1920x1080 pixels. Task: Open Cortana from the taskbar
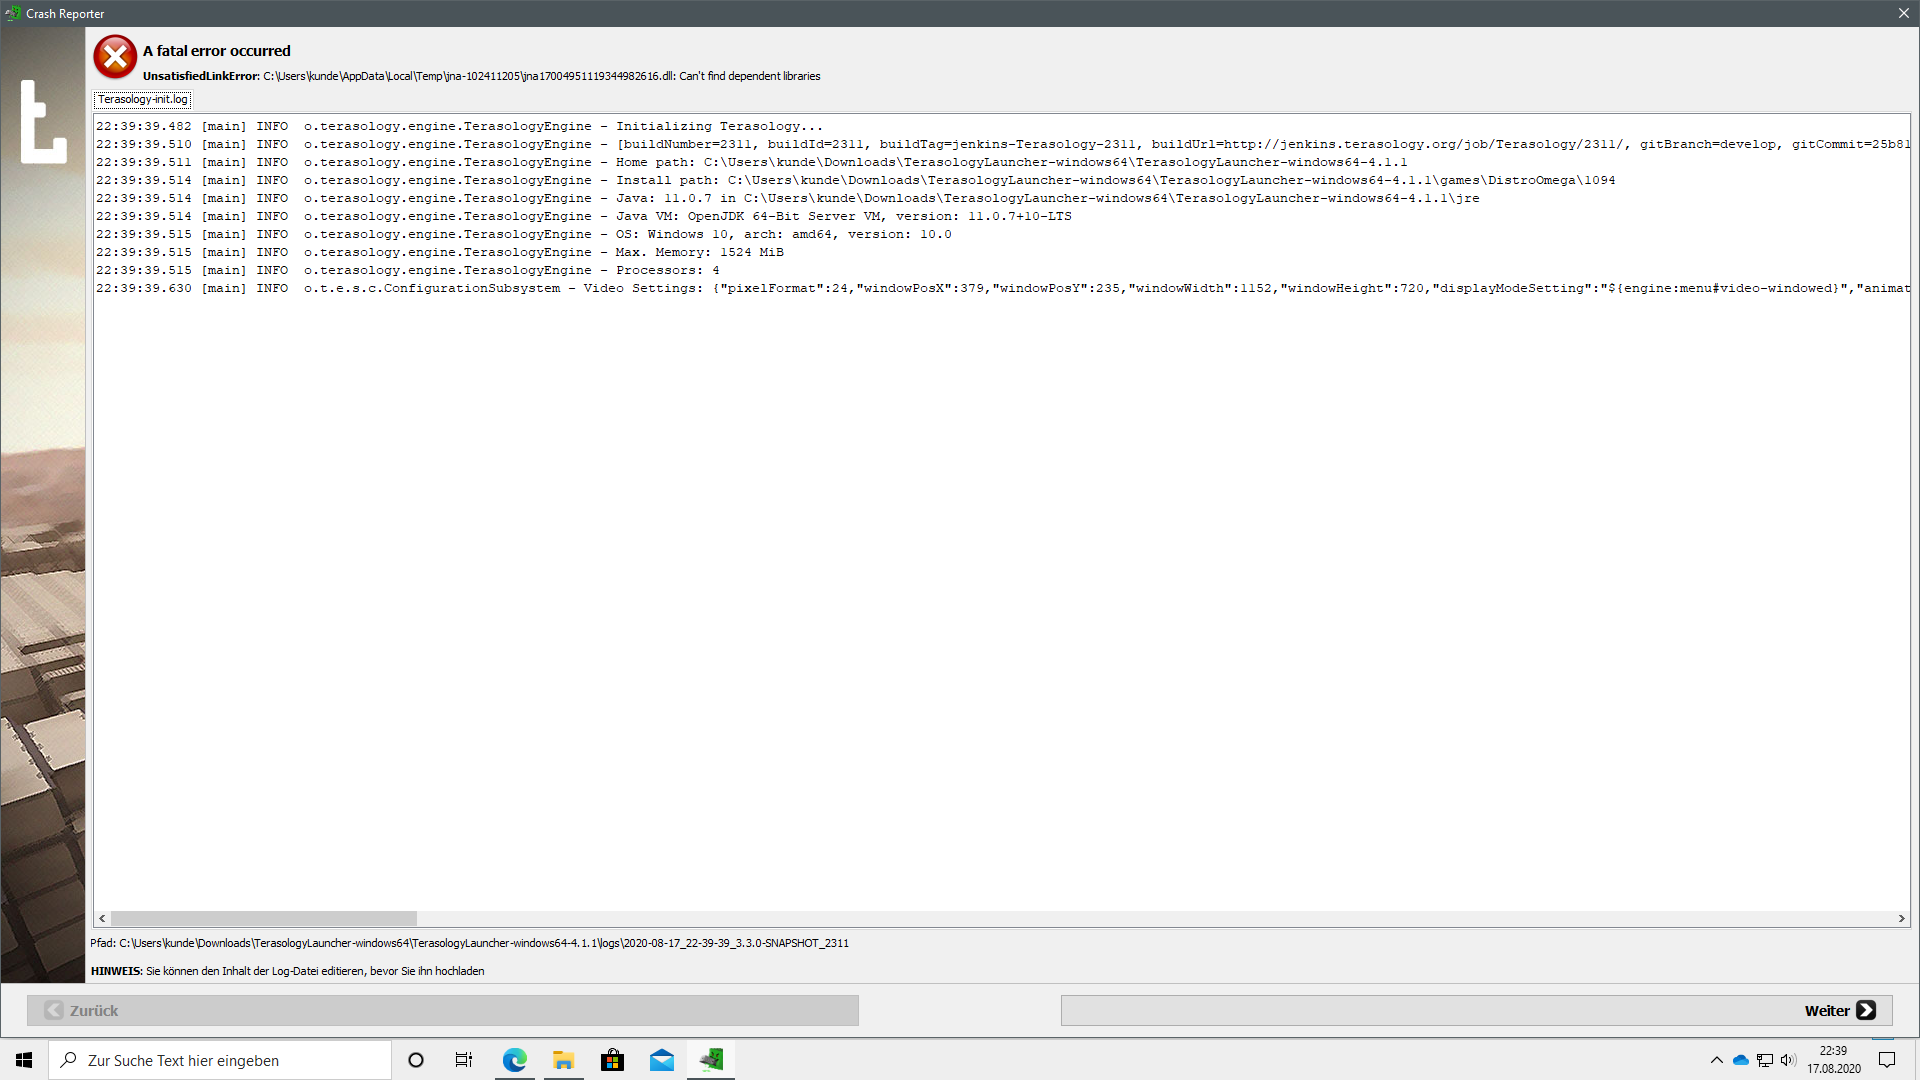416,1060
